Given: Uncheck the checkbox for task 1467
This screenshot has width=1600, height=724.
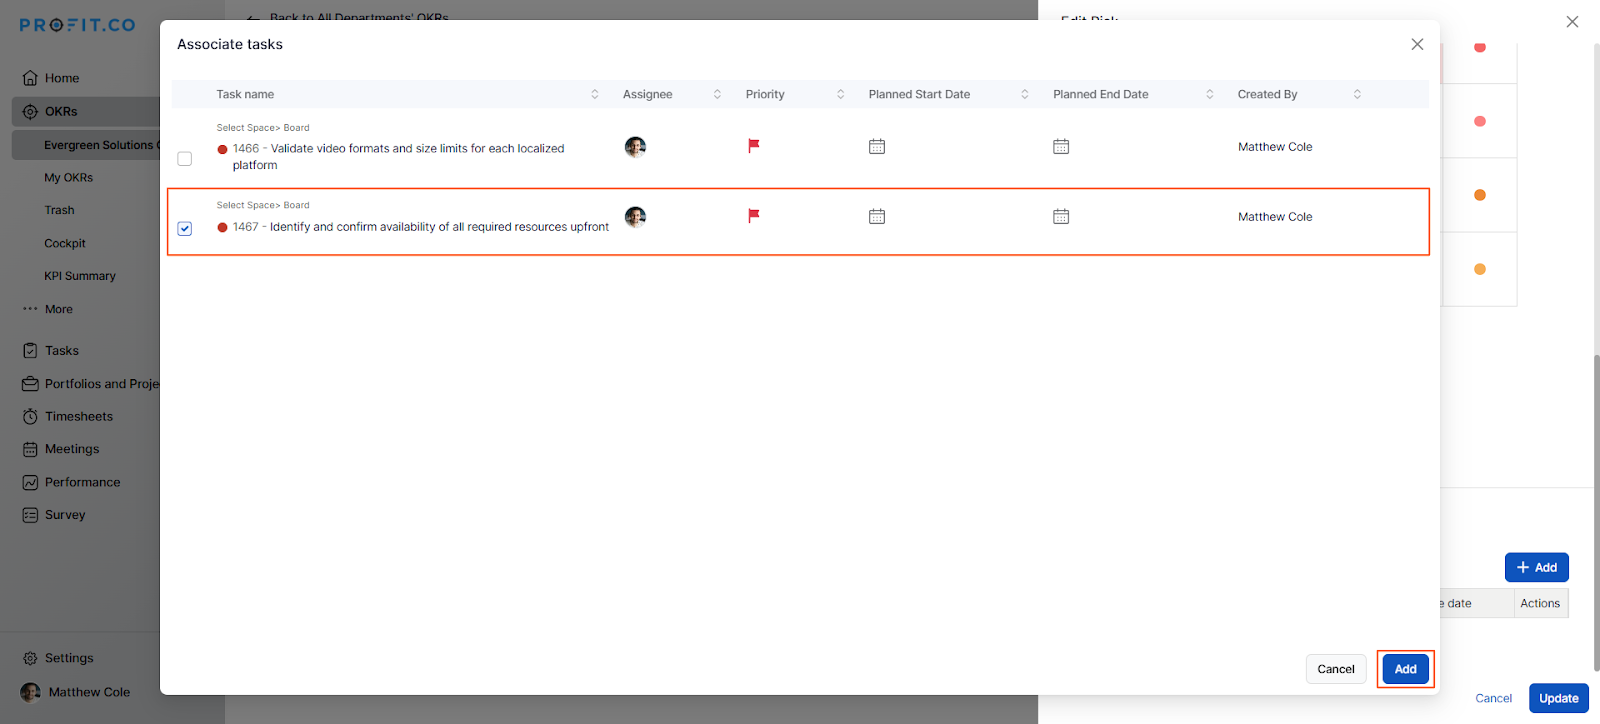Looking at the screenshot, I should (x=185, y=229).
